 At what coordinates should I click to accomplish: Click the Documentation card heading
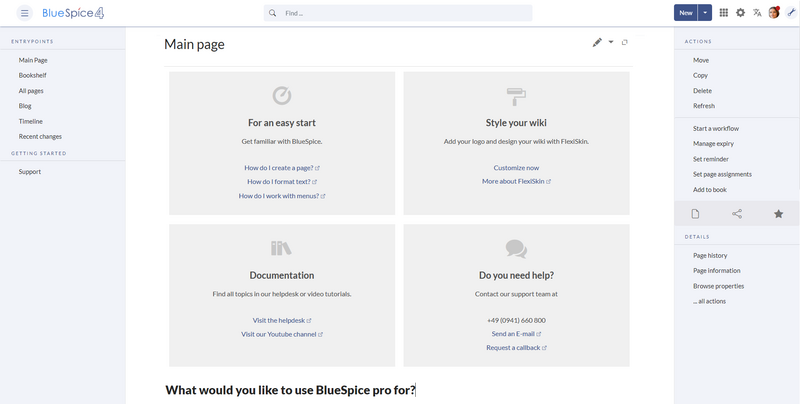pos(282,275)
